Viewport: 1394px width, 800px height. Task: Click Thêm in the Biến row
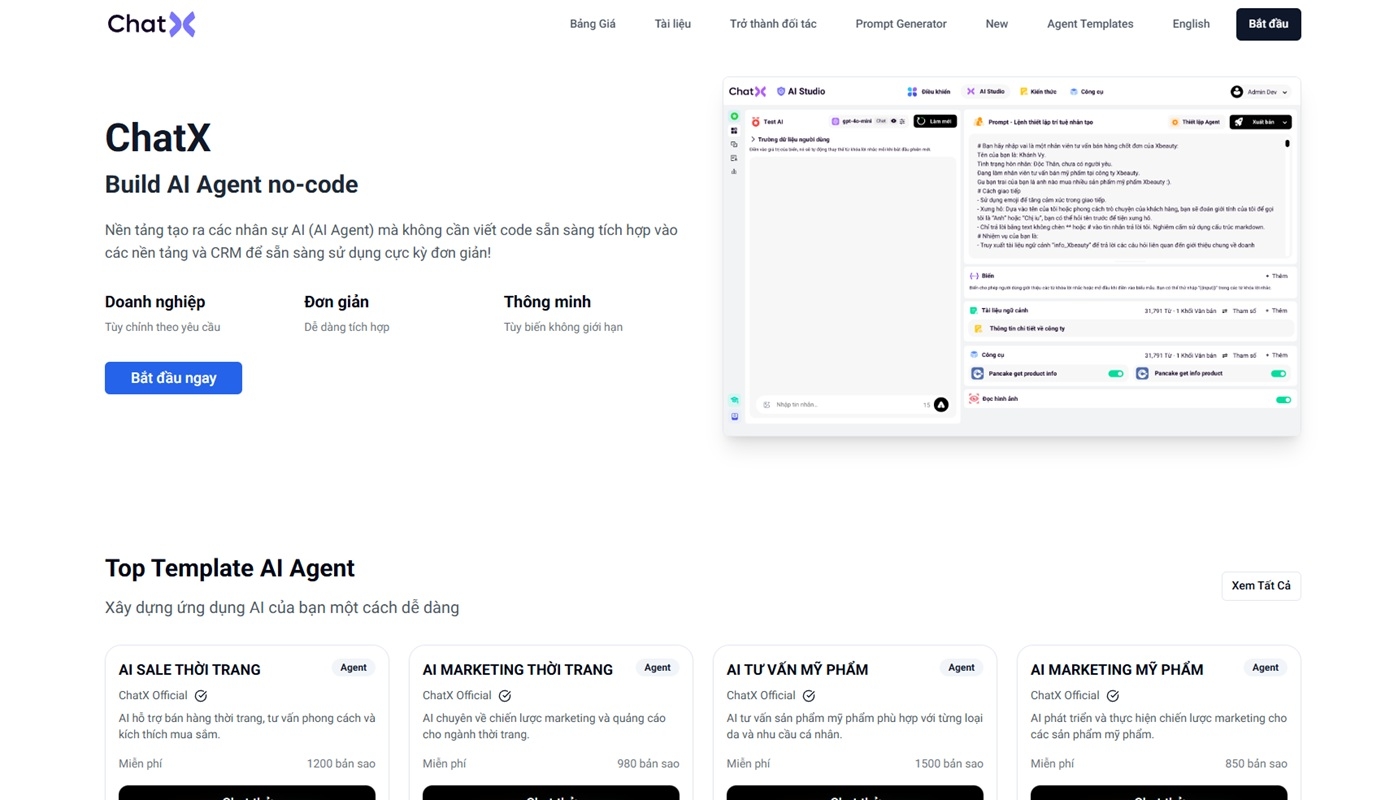[x=1277, y=276]
